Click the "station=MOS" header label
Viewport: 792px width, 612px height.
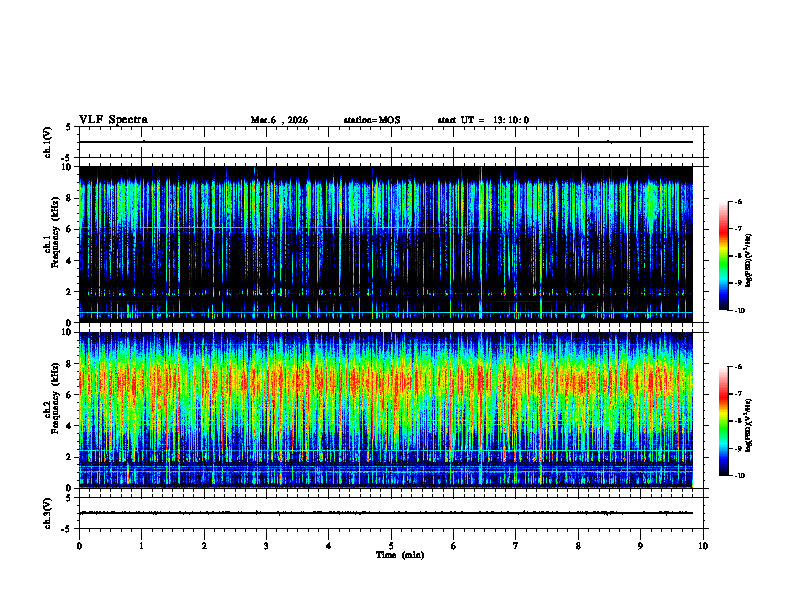click(372, 120)
